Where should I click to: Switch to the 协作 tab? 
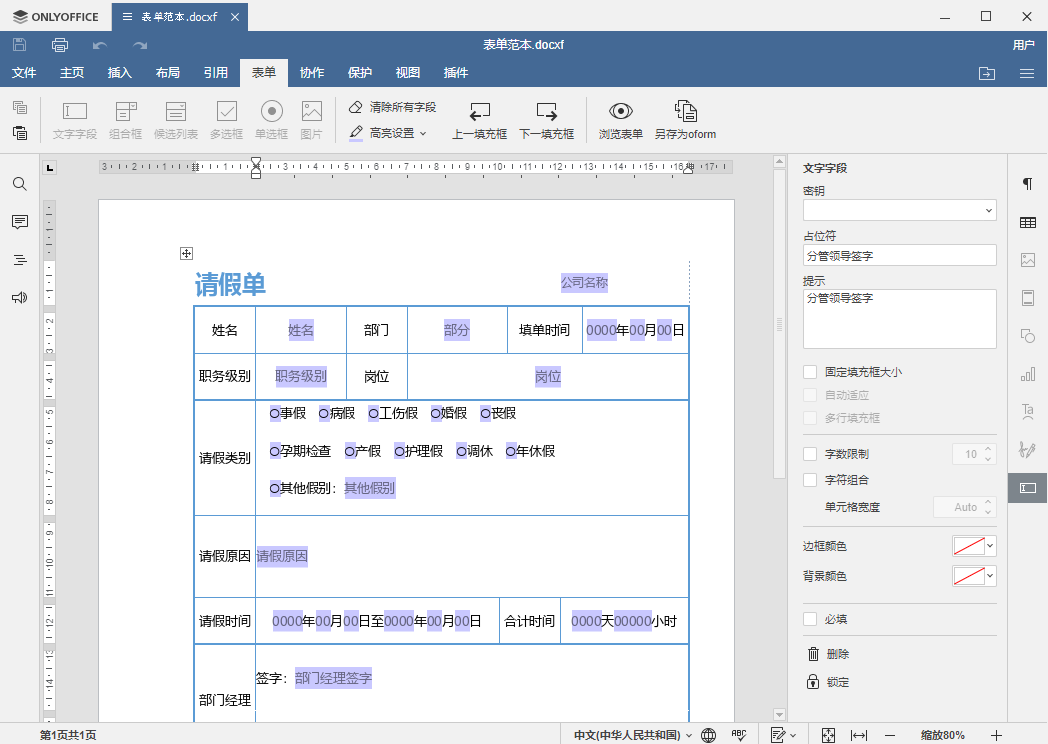[311, 72]
